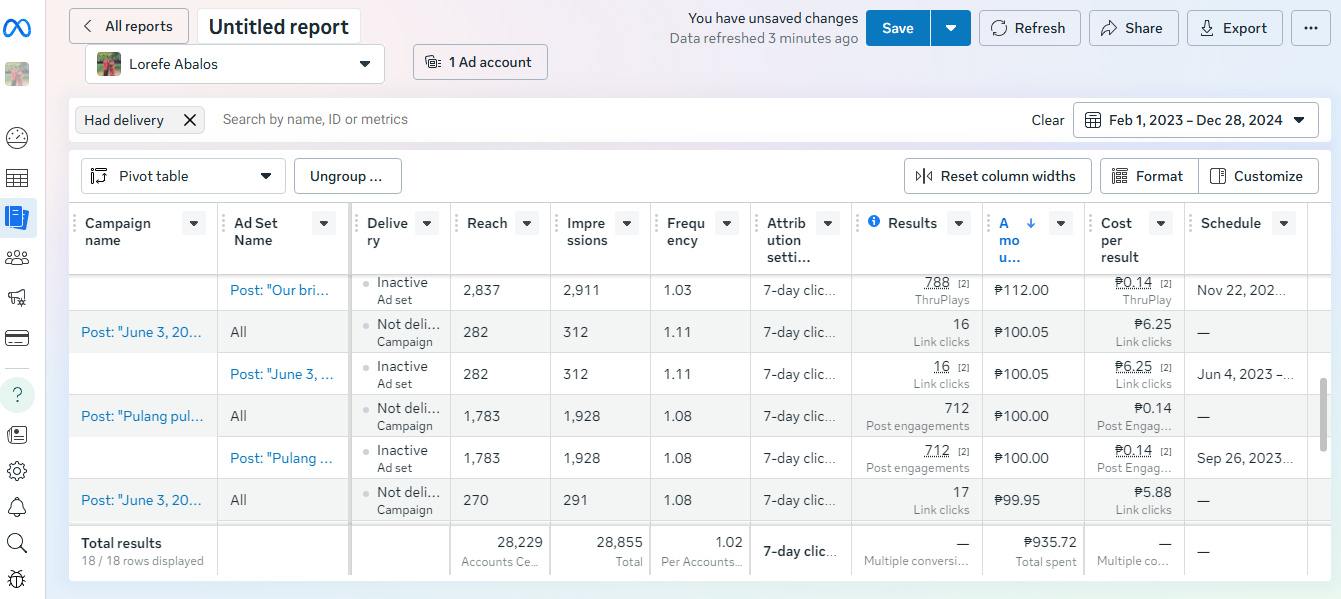Viewport: 1341px width, 599px height.
Task: Open the megaphone Advertising settings icon
Action: 17,297
